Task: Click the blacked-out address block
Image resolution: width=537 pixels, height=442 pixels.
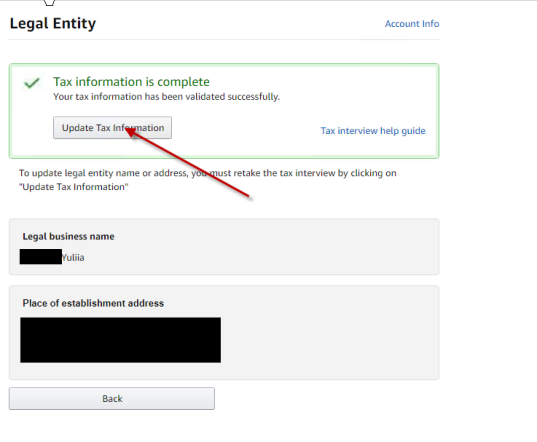Action: [121, 340]
